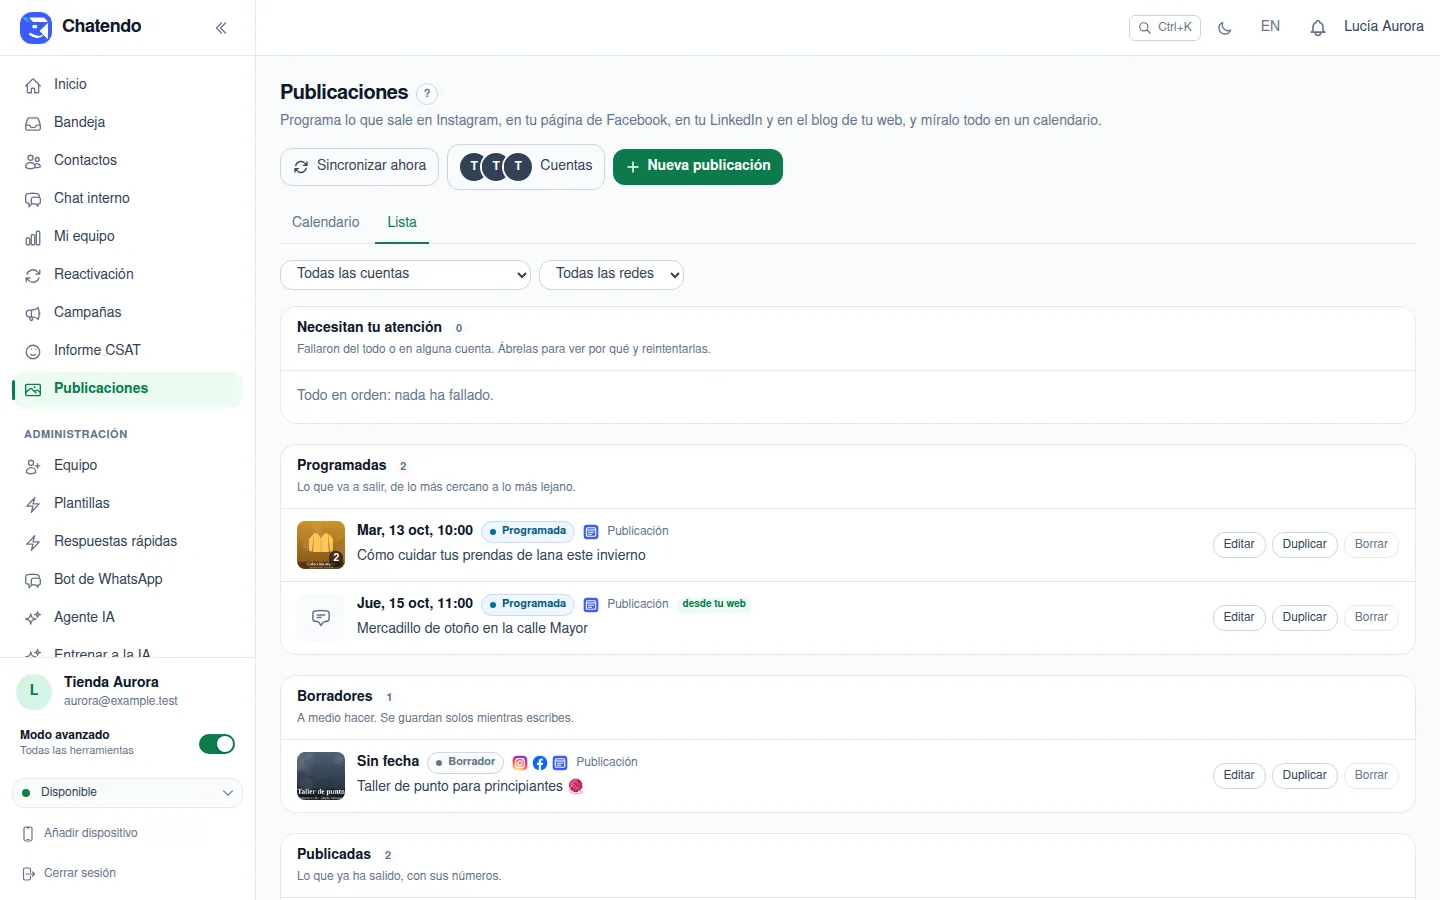Open the Taller de punto draft thumbnail
The height and width of the screenshot is (900, 1440).
pyautogui.click(x=321, y=776)
